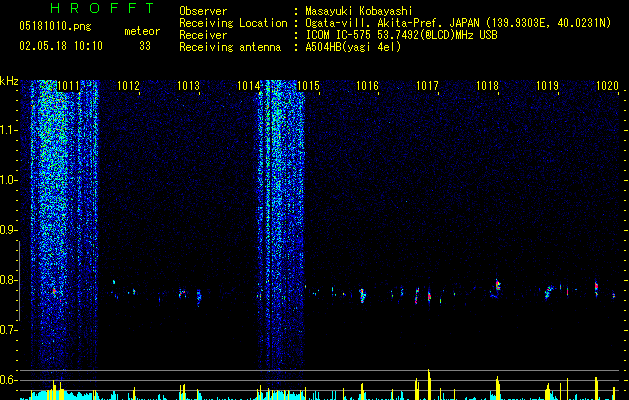Click the 1019 time marker
This screenshot has width=629, height=400.
click(548, 86)
